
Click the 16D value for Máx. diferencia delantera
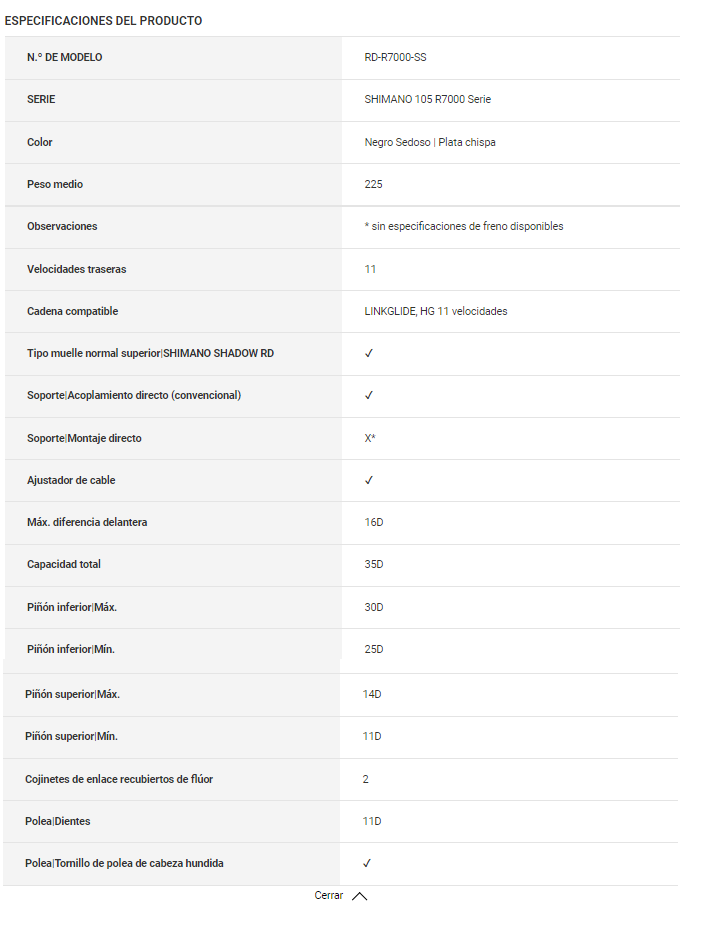(x=374, y=523)
